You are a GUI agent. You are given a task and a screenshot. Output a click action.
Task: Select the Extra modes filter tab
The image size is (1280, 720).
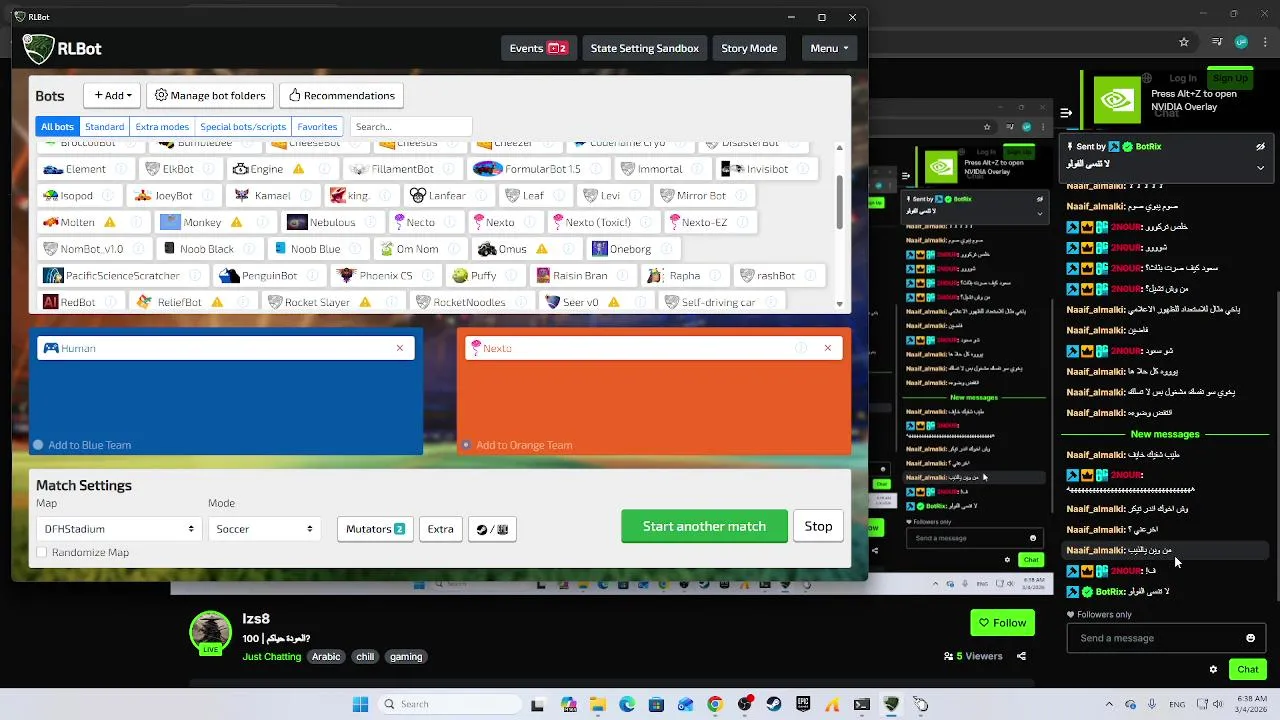[x=162, y=126]
